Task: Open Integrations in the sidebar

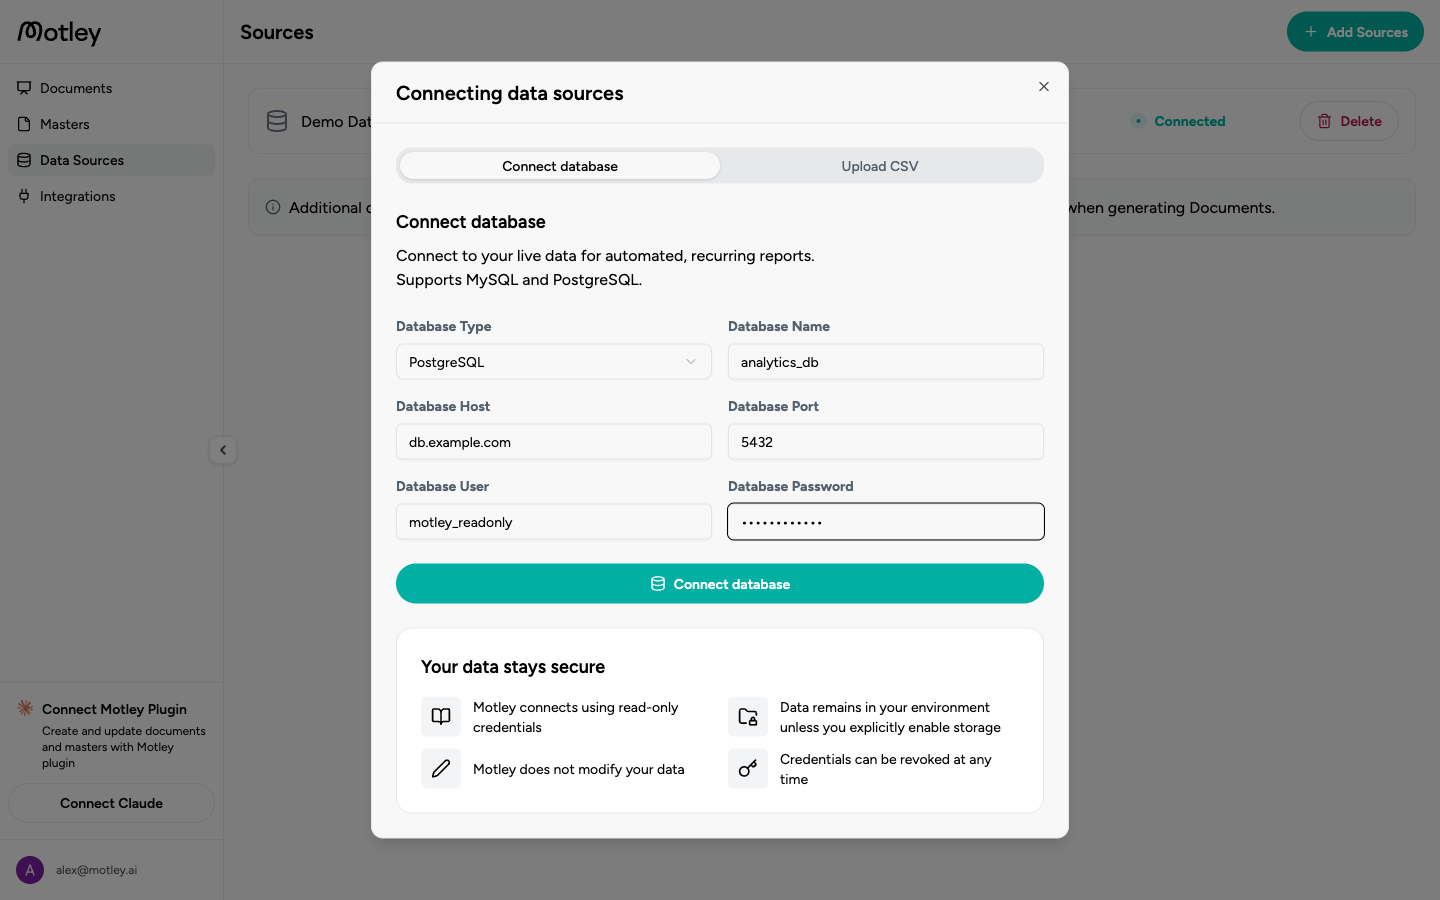Action: pos(111,196)
